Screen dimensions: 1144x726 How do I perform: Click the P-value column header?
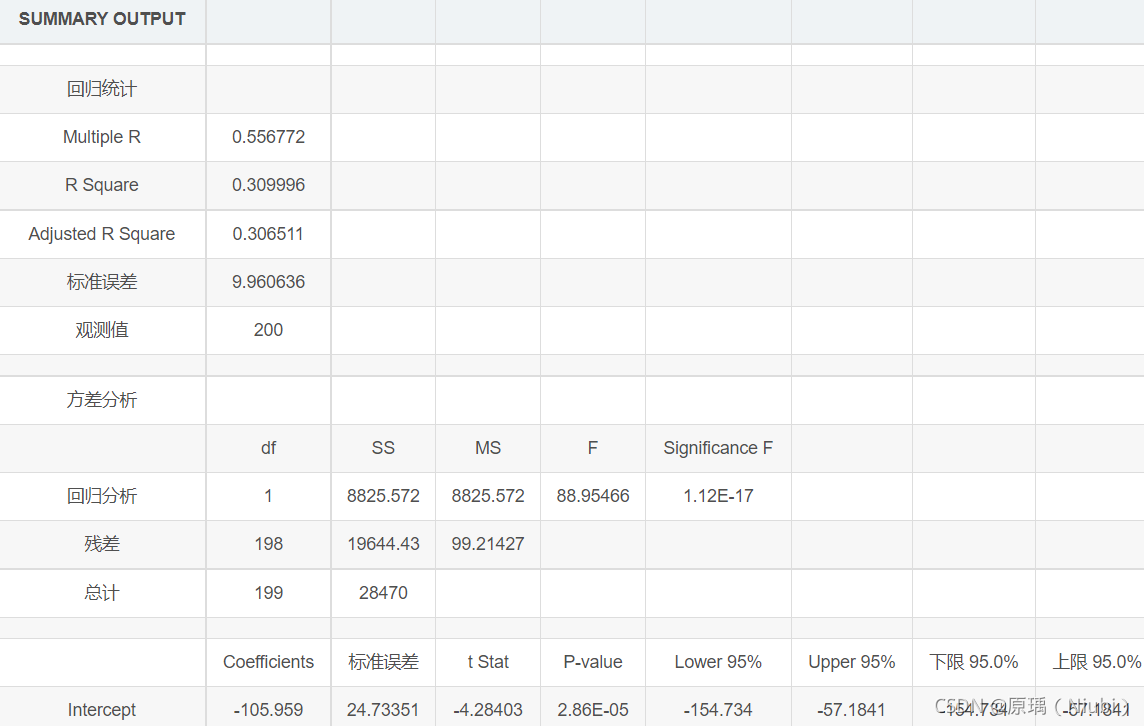point(592,662)
